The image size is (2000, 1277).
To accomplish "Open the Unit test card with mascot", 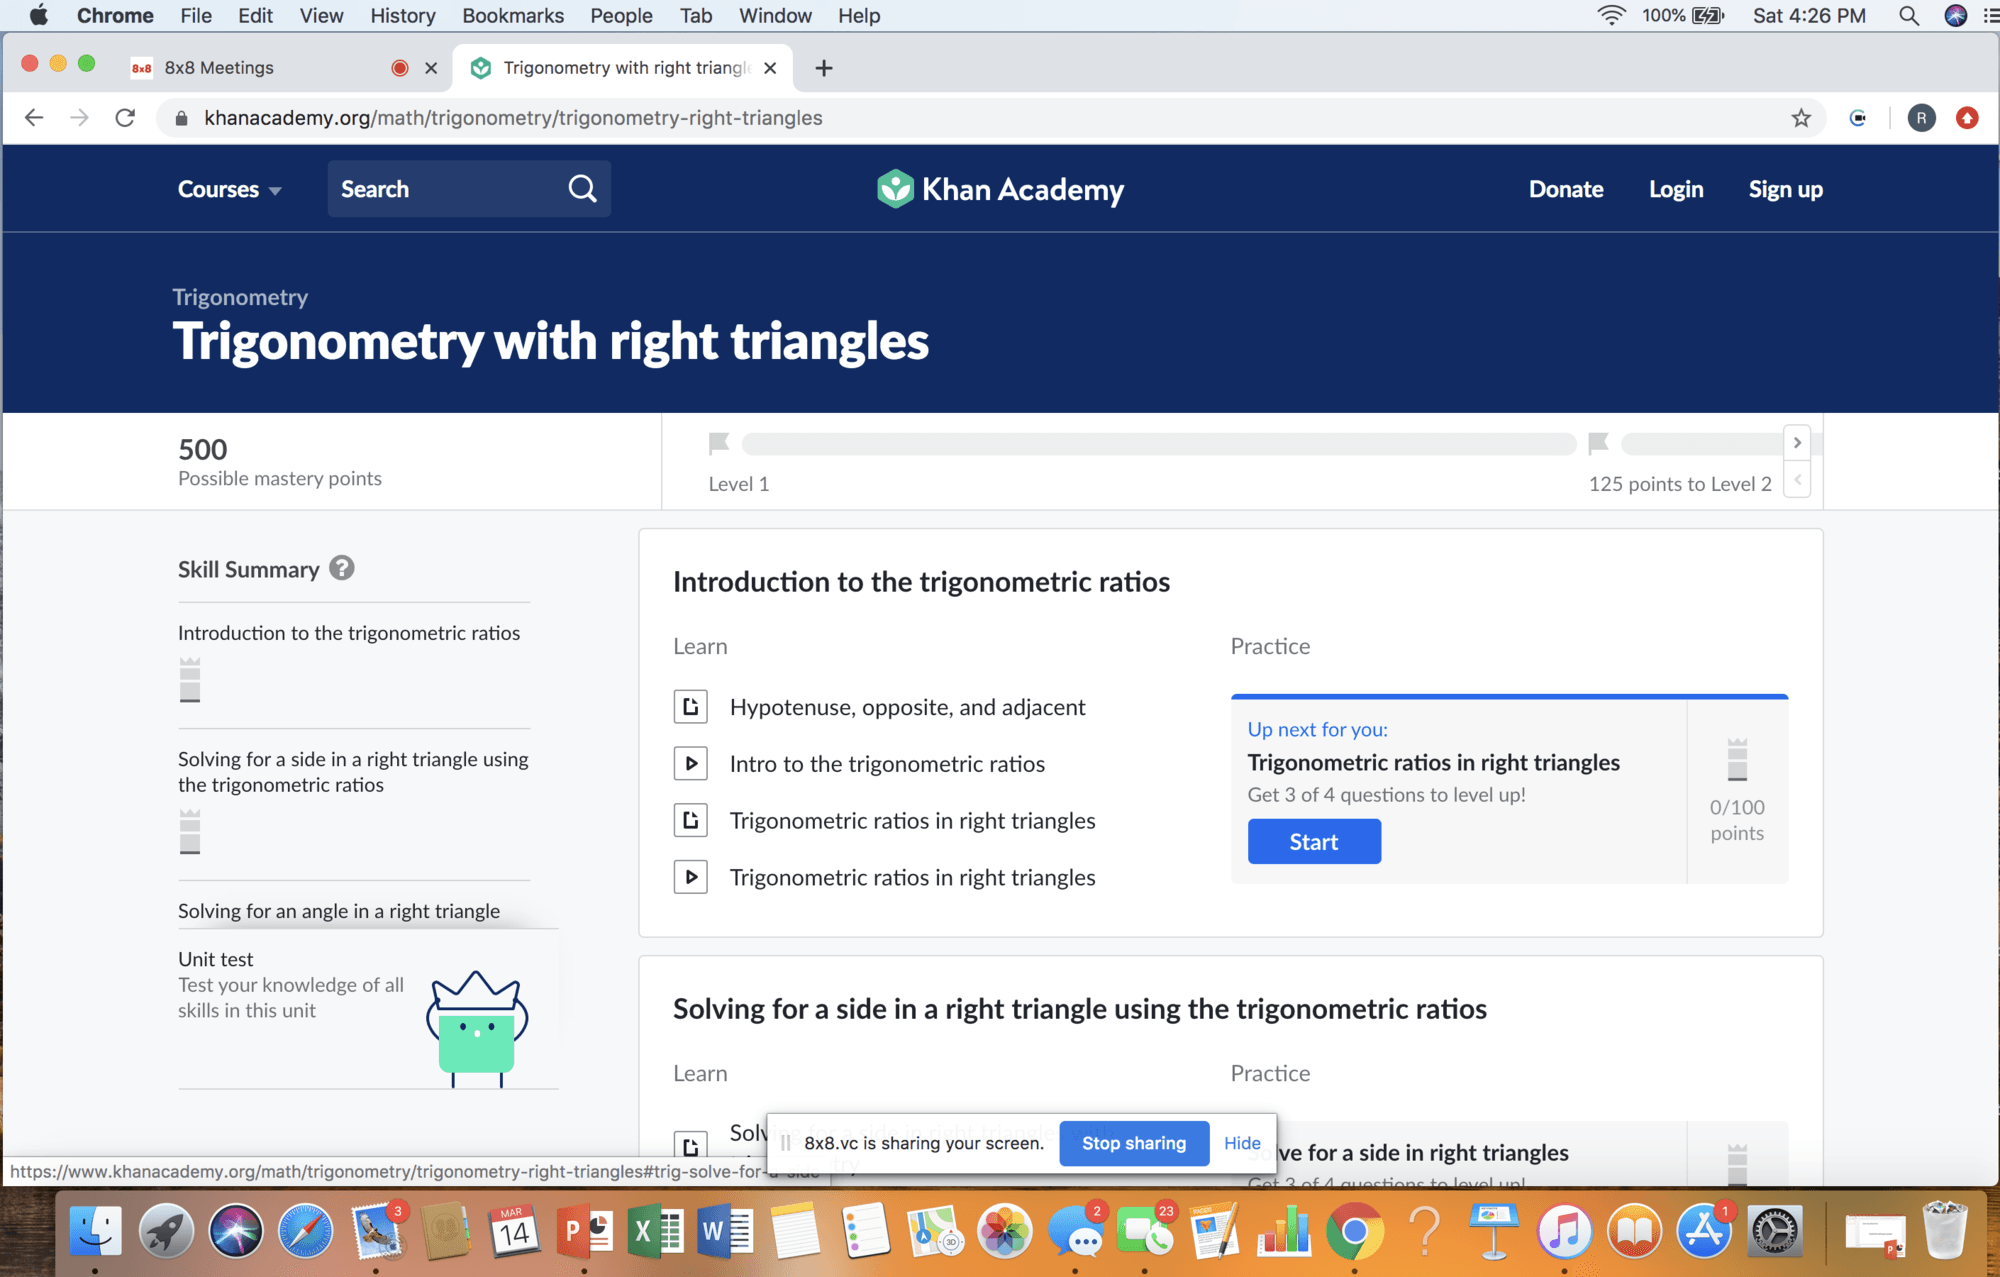I will tap(368, 1010).
